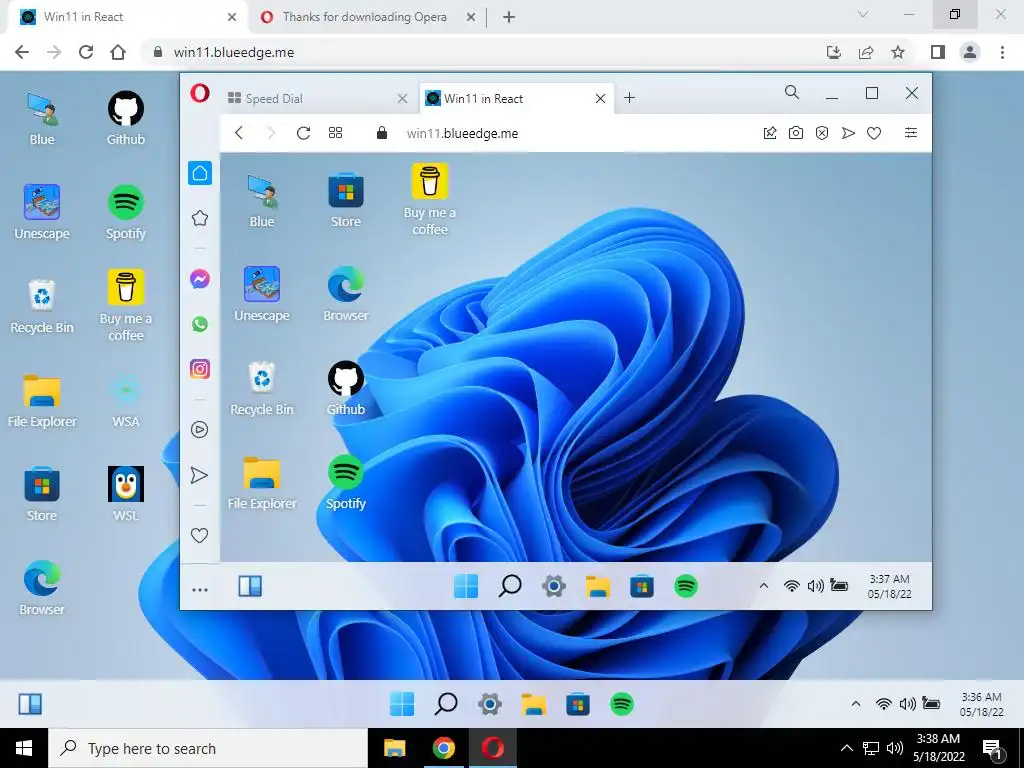Open the Store icon on the outer Chrome desktop

(x=42, y=493)
